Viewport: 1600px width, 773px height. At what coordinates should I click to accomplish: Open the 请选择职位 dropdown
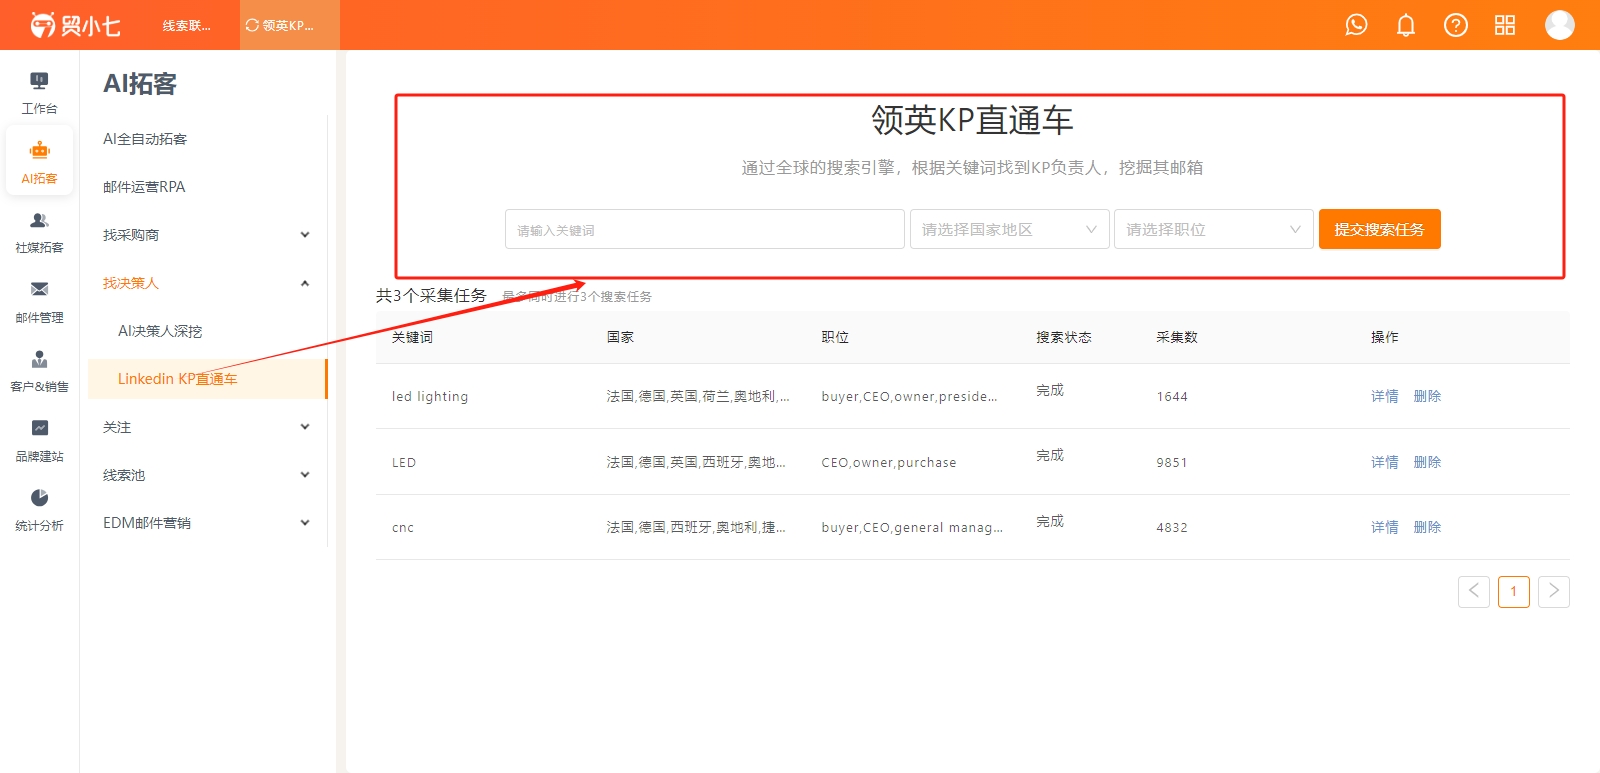[1214, 229]
